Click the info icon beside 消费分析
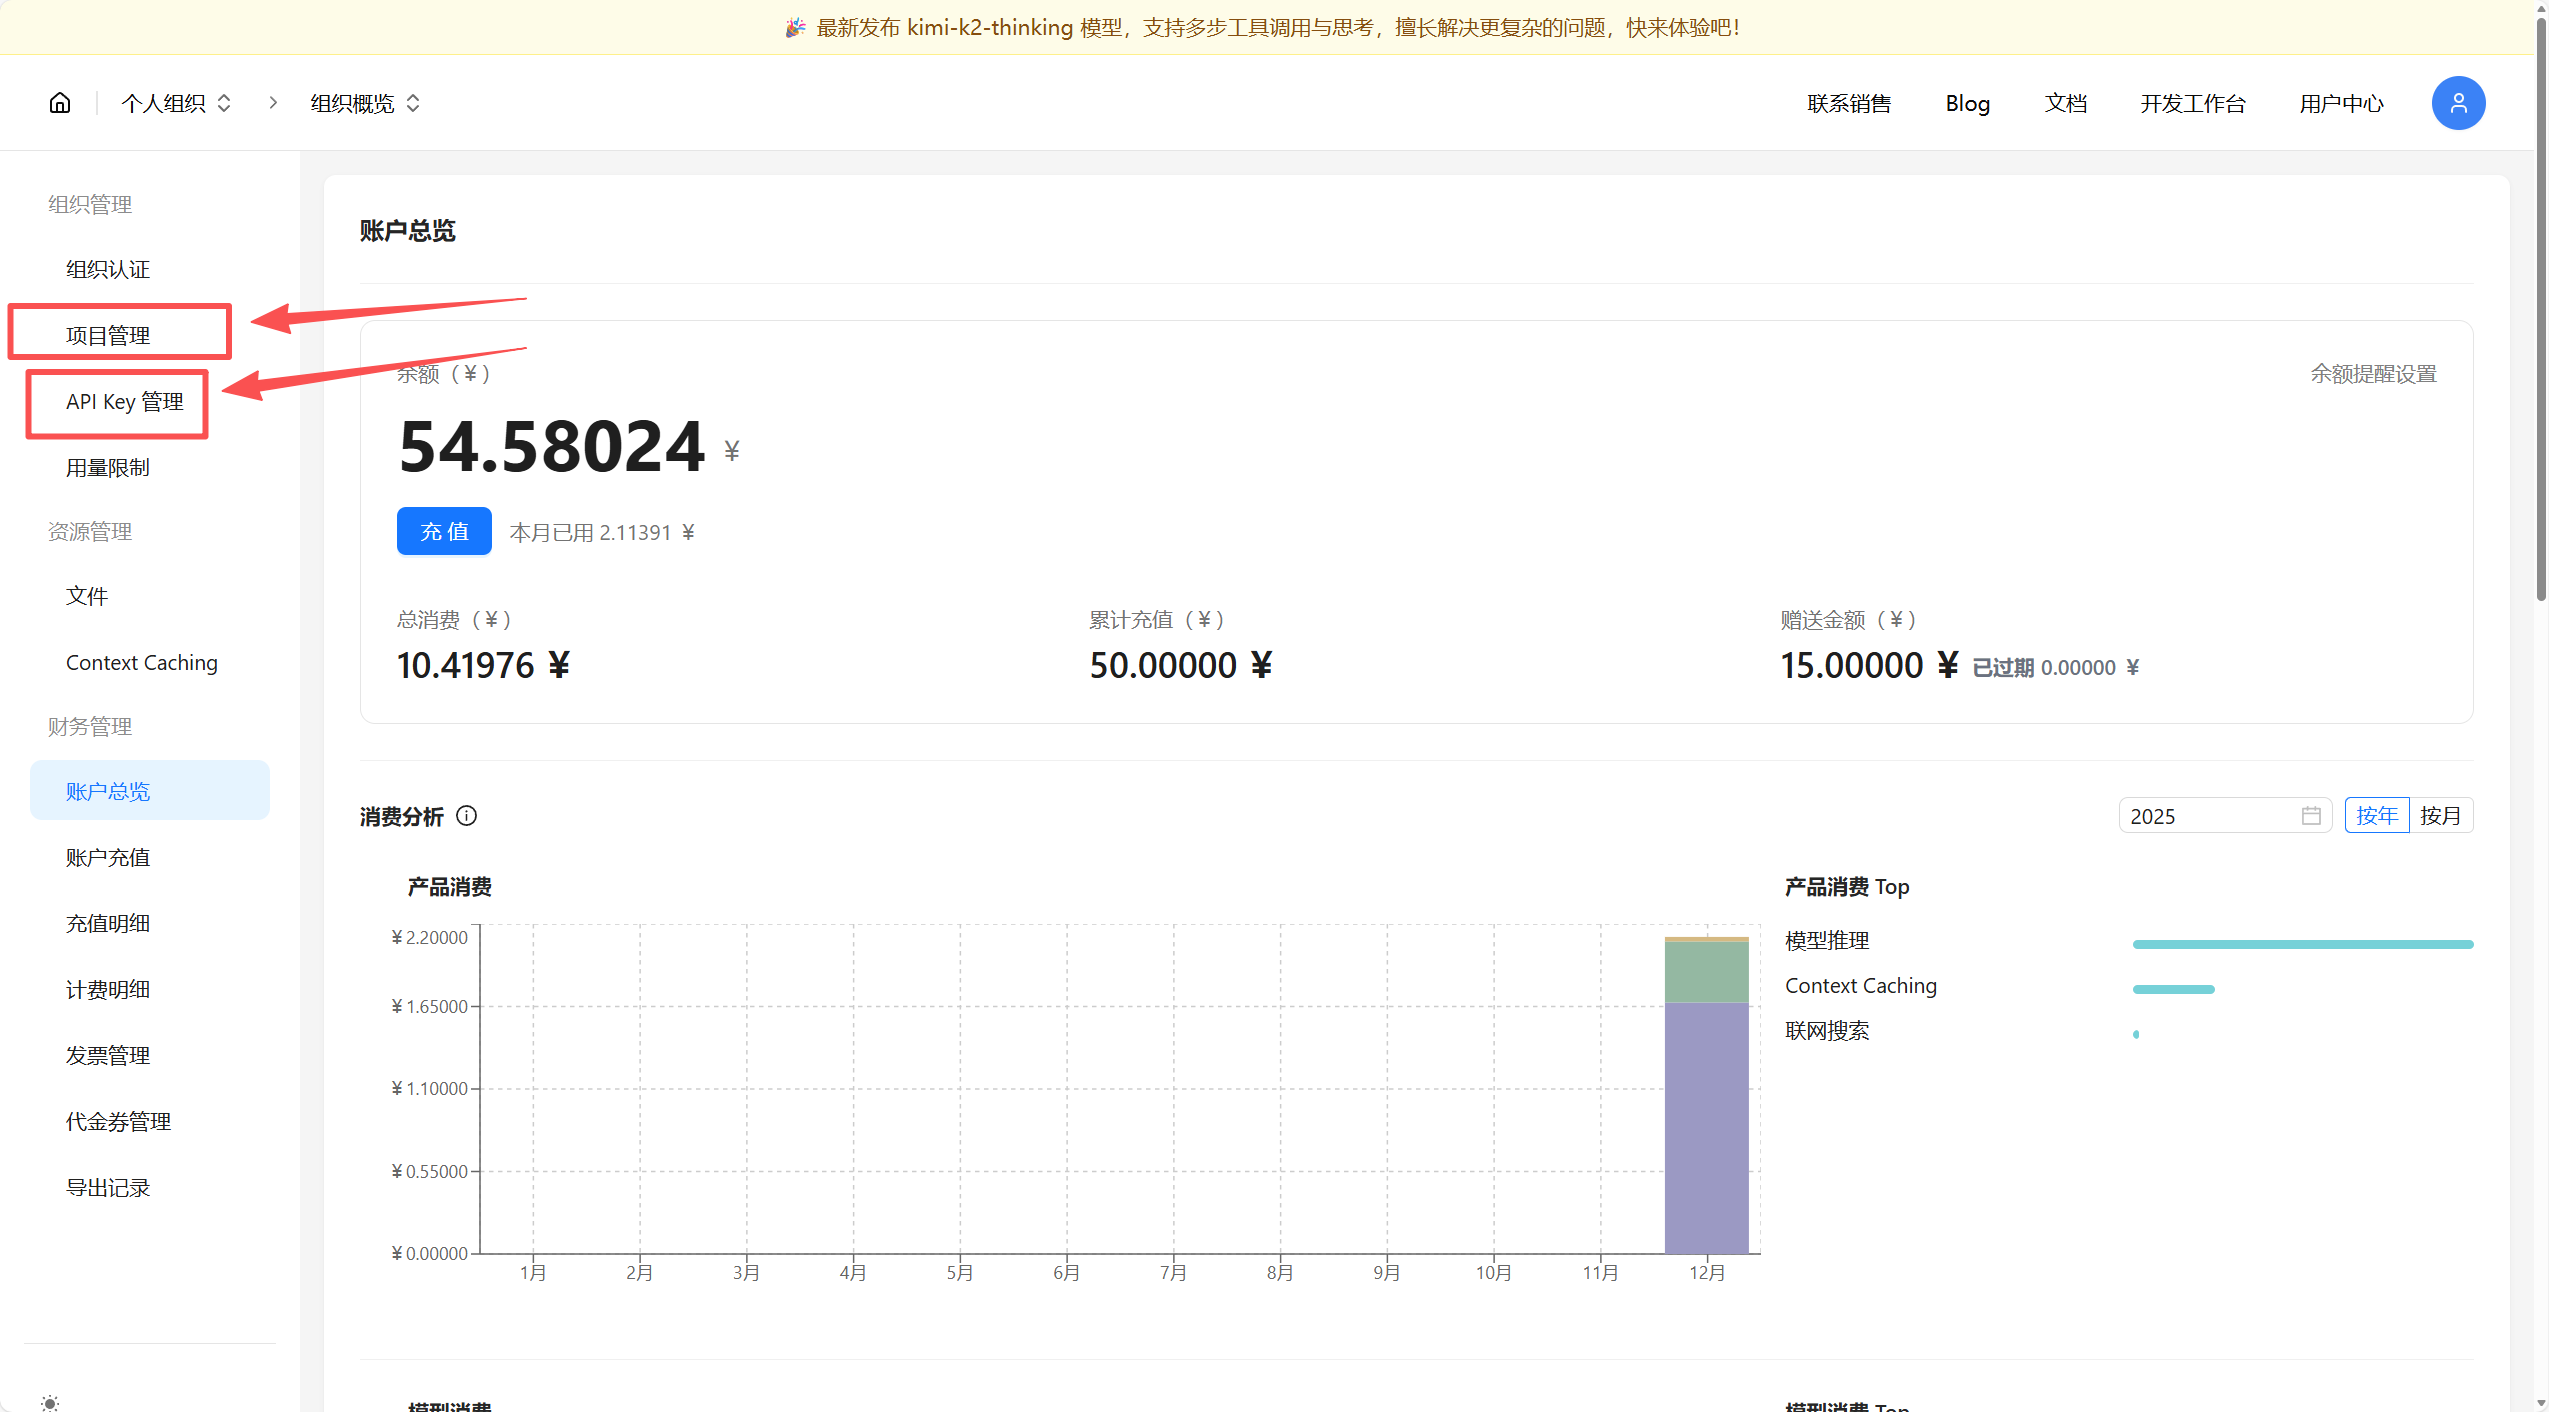Screen dimensions: 2549x1412 466,816
